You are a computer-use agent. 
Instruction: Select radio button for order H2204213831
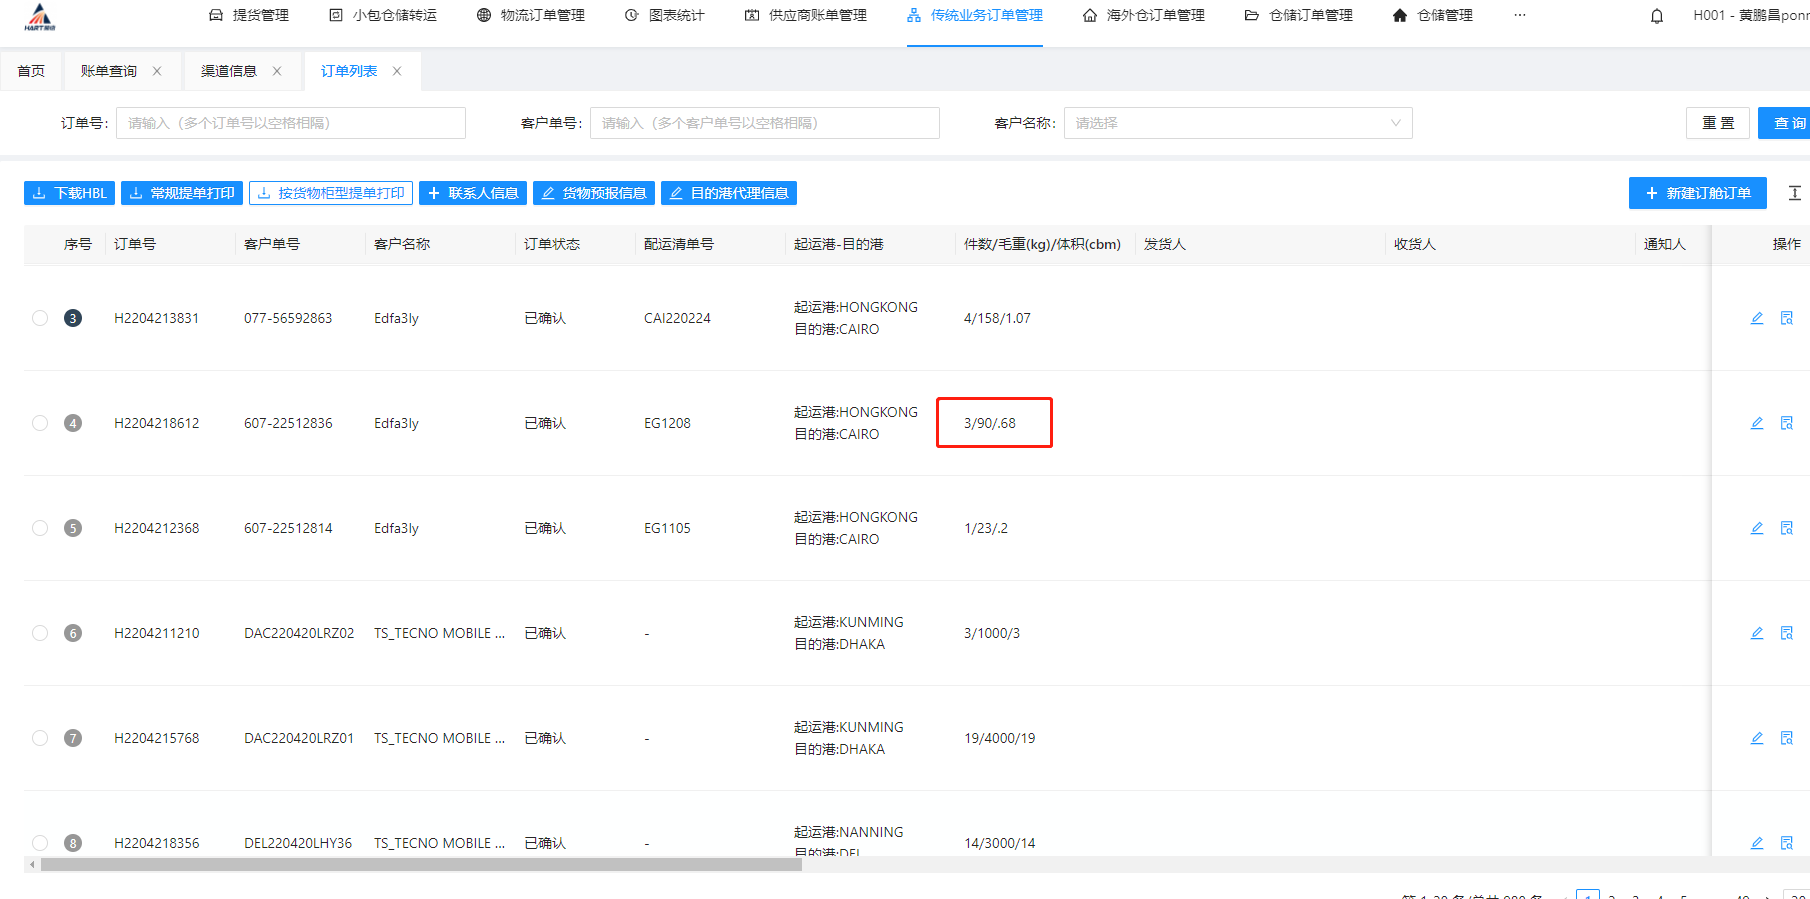click(40, 318)
